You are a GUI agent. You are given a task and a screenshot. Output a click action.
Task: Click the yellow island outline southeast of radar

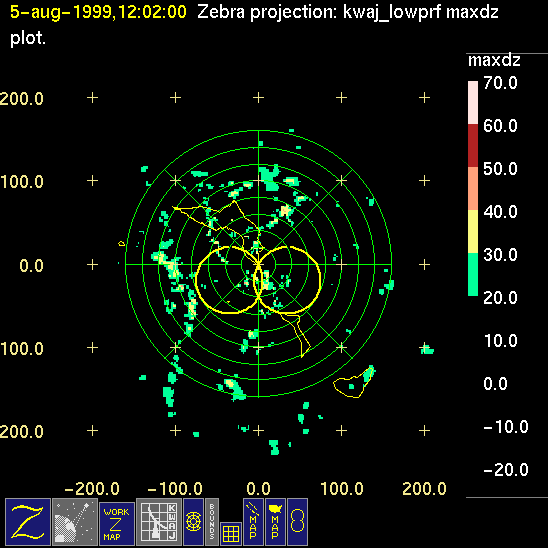coord(353,383)
